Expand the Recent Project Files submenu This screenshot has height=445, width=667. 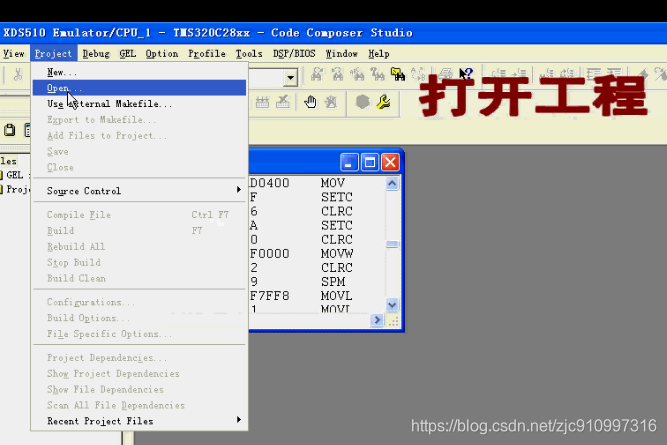140,421
